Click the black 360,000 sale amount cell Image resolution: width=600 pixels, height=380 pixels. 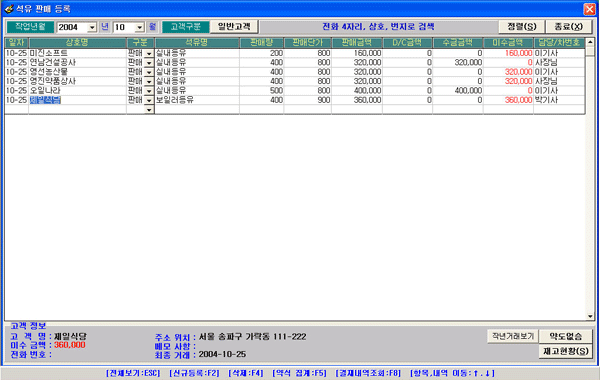(357, 100)
